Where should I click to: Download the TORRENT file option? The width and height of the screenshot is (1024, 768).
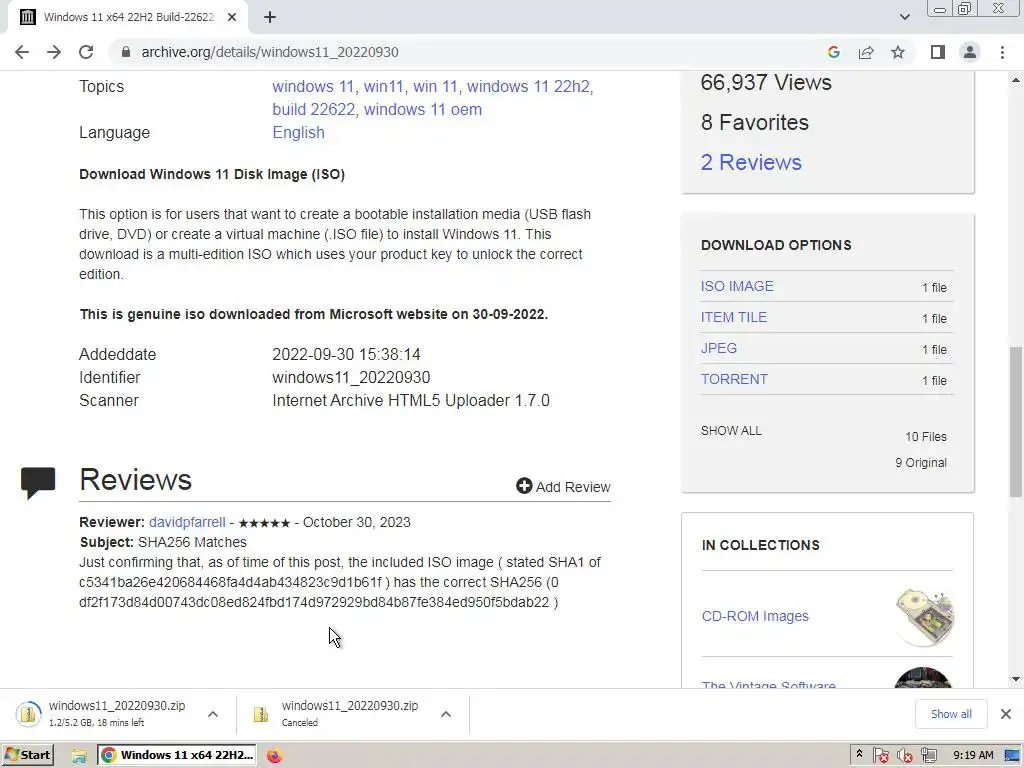734,379
